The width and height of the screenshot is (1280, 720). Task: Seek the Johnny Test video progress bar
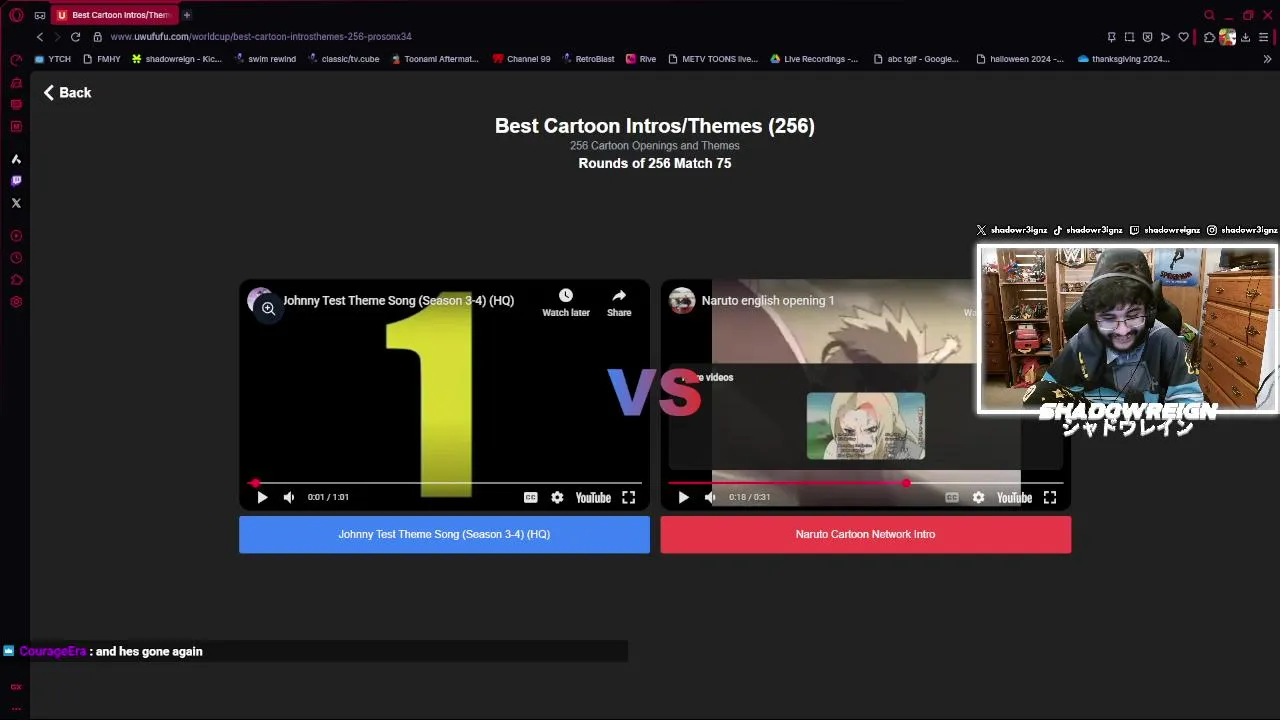pos(444,483)
